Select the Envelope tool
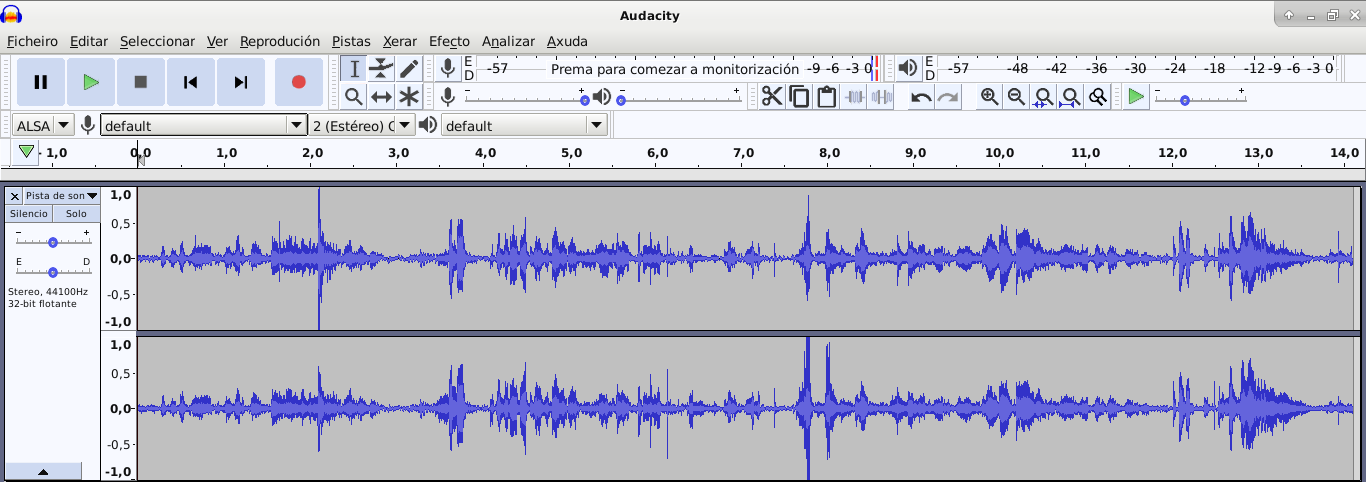 click(381, 69)
